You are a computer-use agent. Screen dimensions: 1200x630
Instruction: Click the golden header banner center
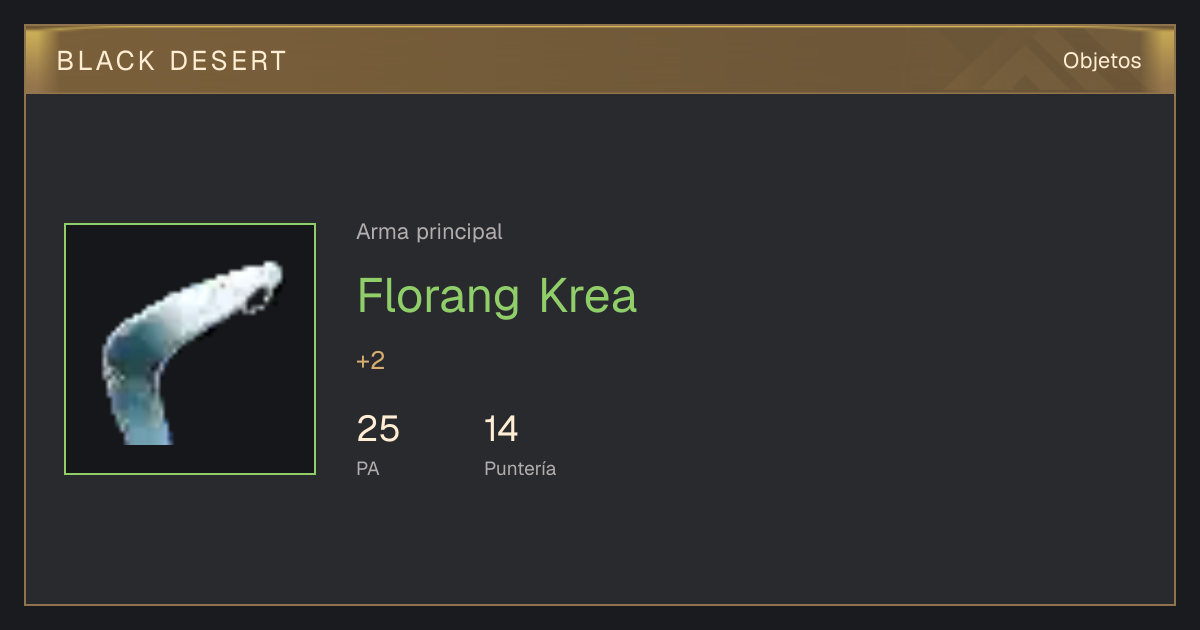[x=600, y=60]
